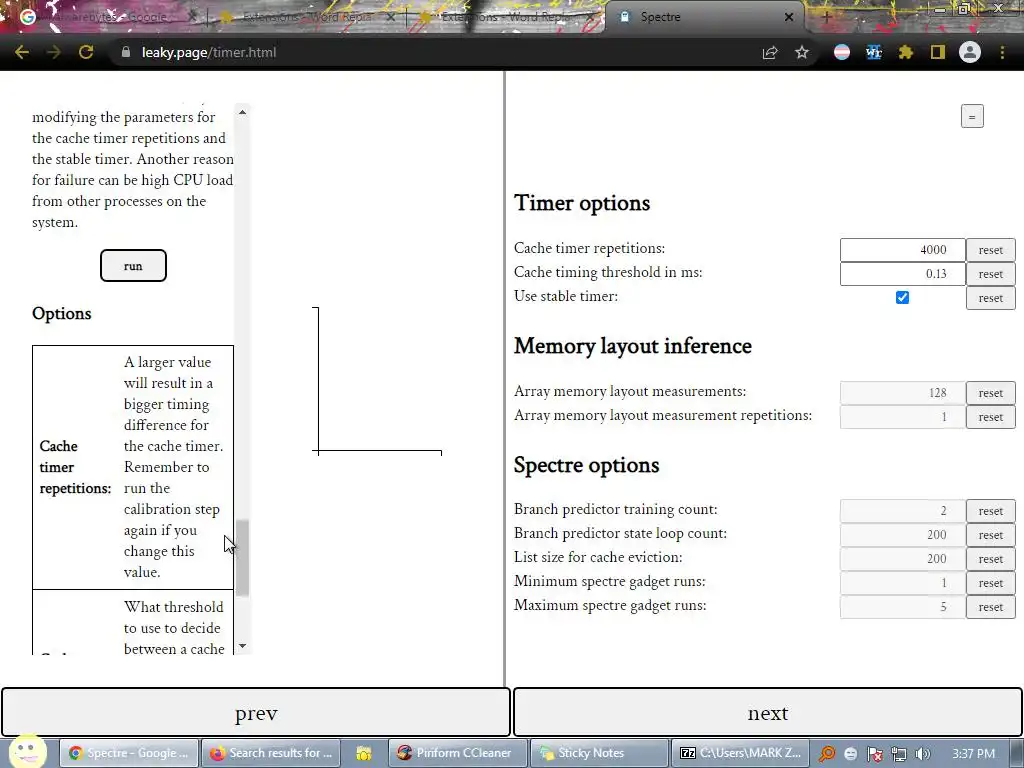Go to the next page with next button
1024x768 pixels.
(x=768, y=712)
